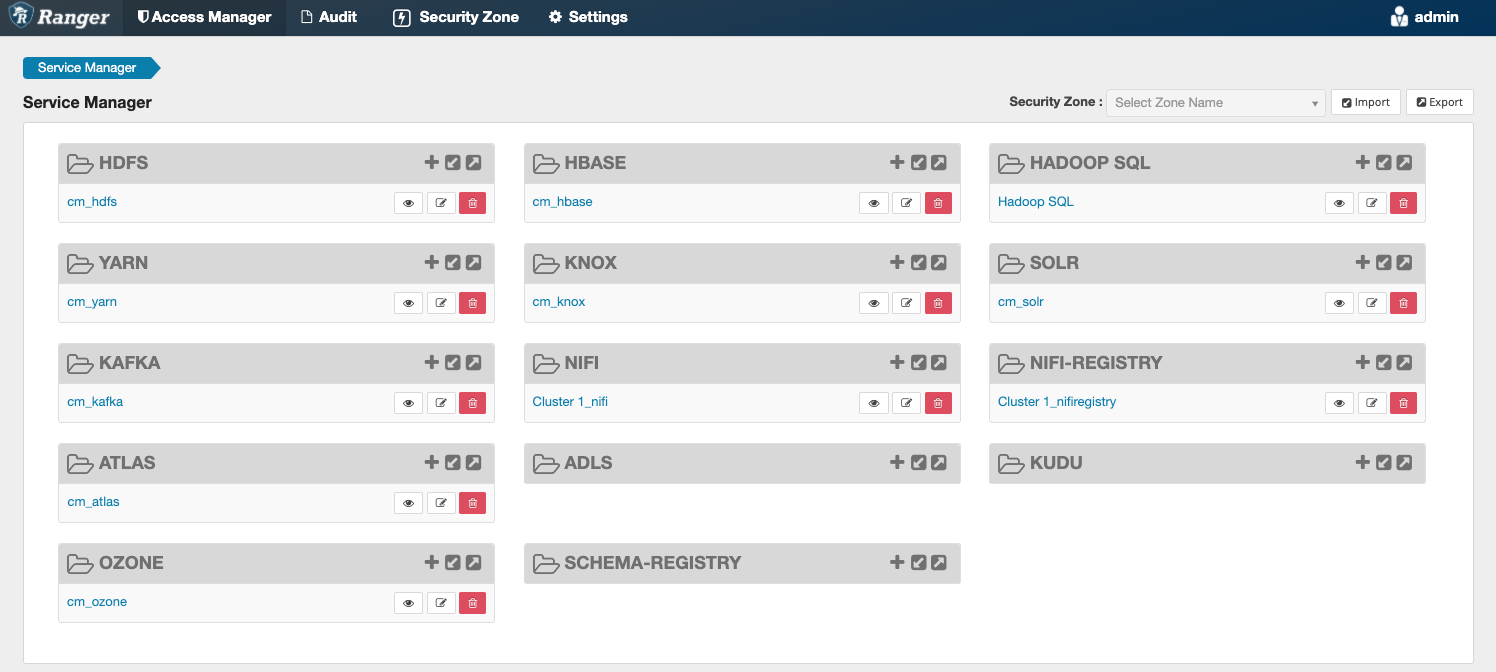Click the Import button
Viewport: 1496px width, 672px height.
coord(1365,102)
